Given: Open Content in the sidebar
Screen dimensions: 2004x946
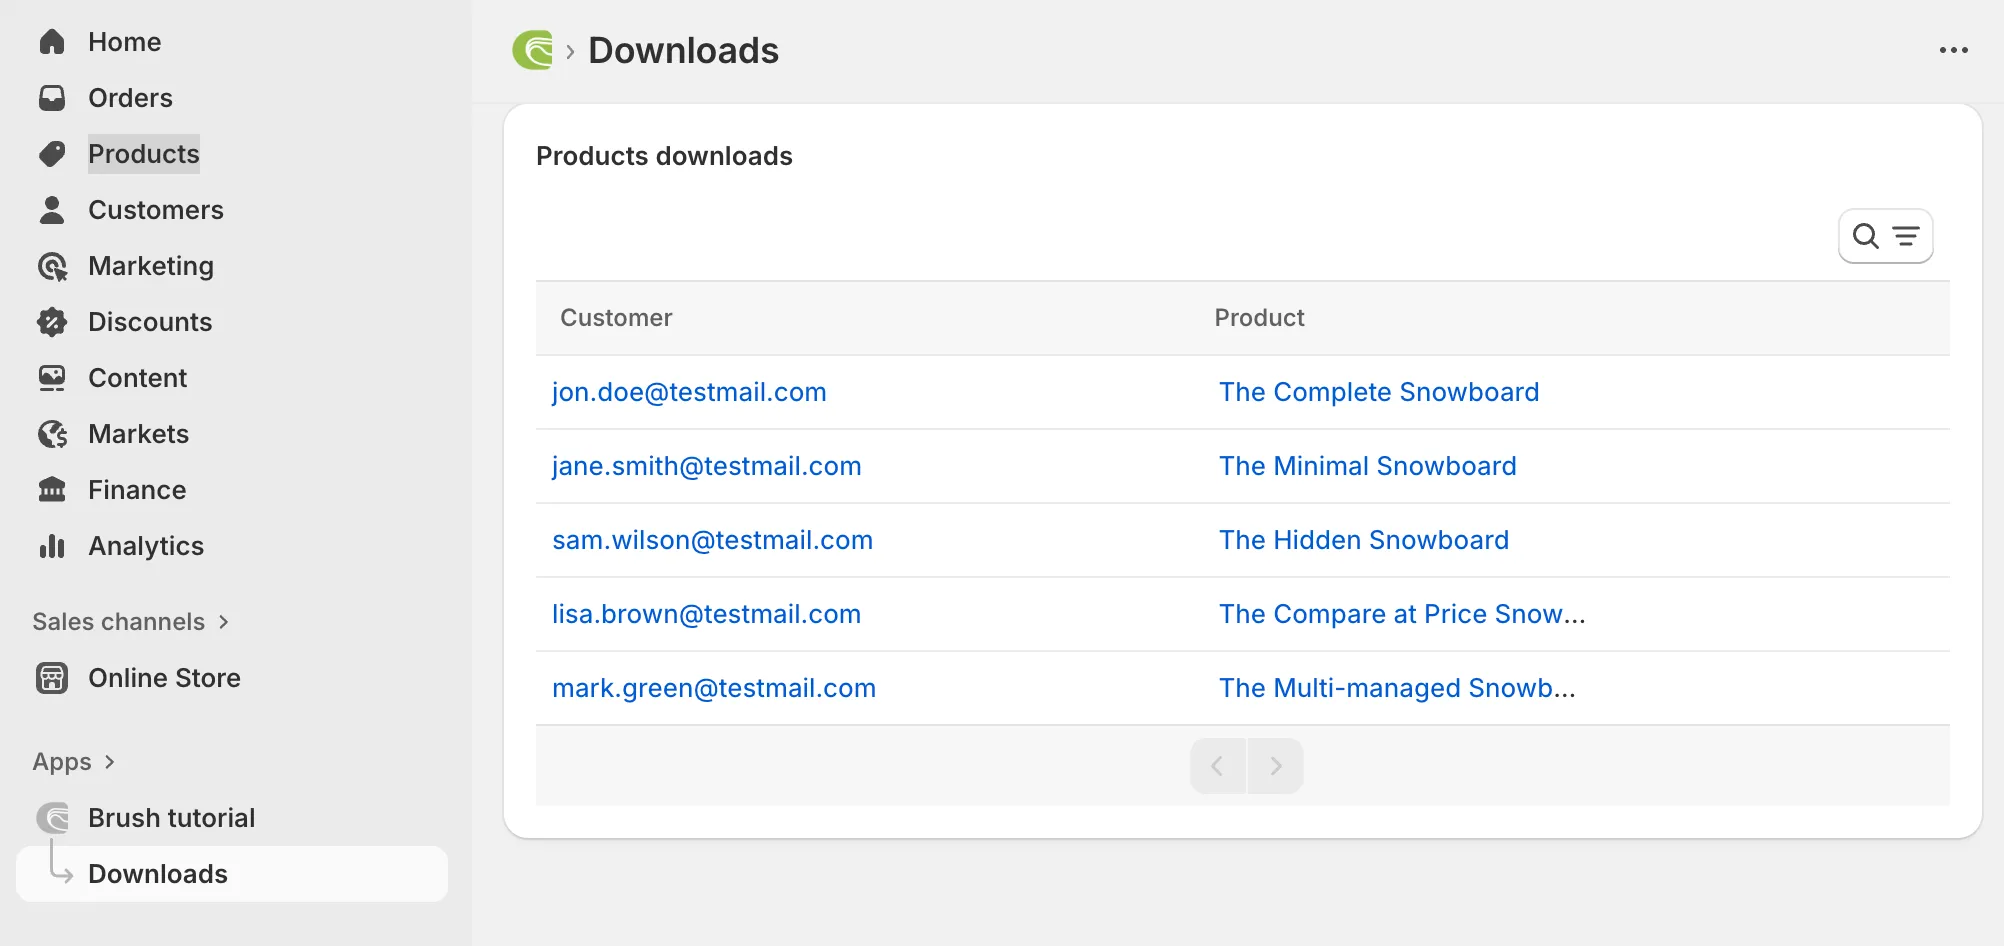Looking at the screenshot, I should pos(138,378).
